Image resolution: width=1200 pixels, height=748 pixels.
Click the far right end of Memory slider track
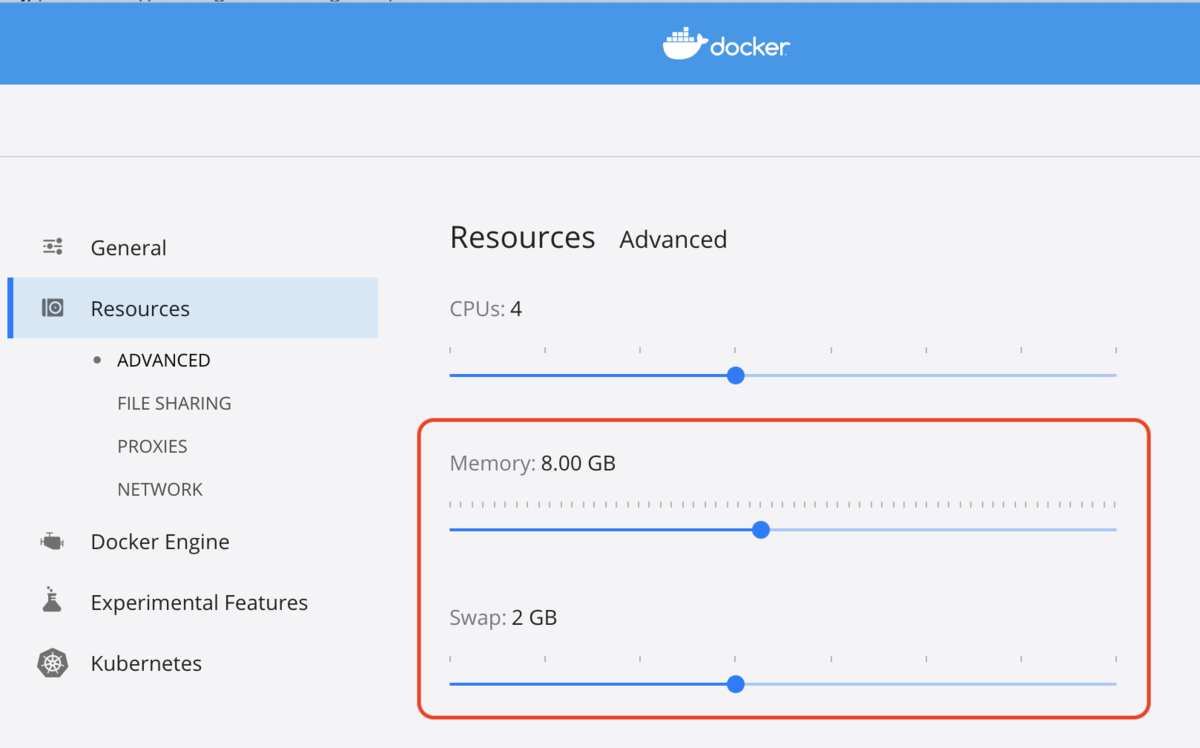tap(1112, 529)
